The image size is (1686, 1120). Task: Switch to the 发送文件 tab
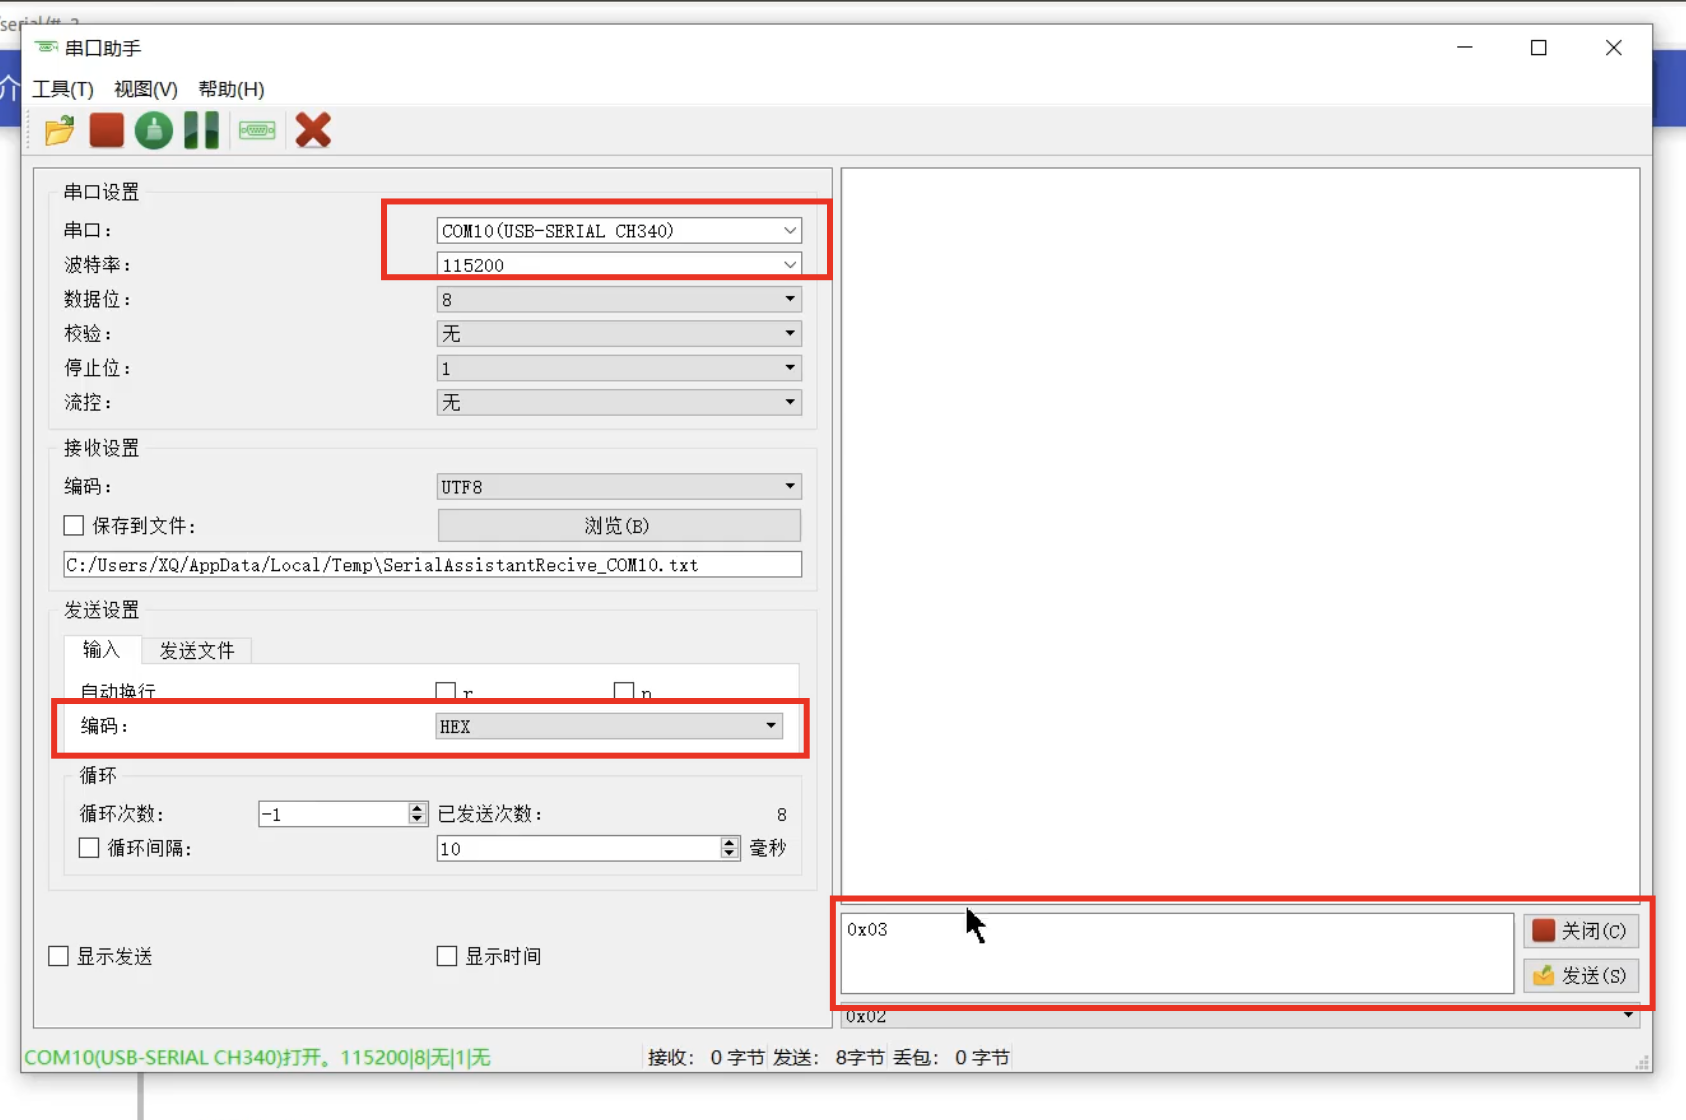click(197, 651)
